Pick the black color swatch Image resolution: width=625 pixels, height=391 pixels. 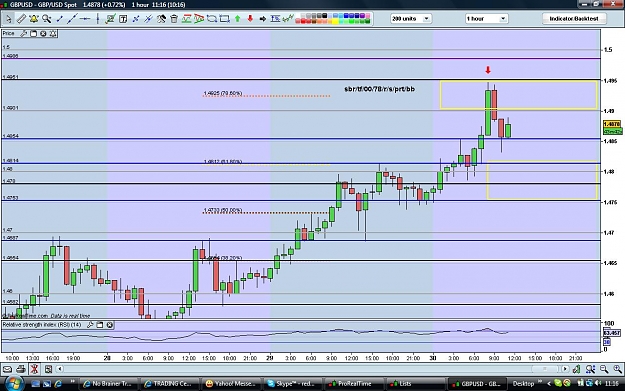click(x=324, y=16)
